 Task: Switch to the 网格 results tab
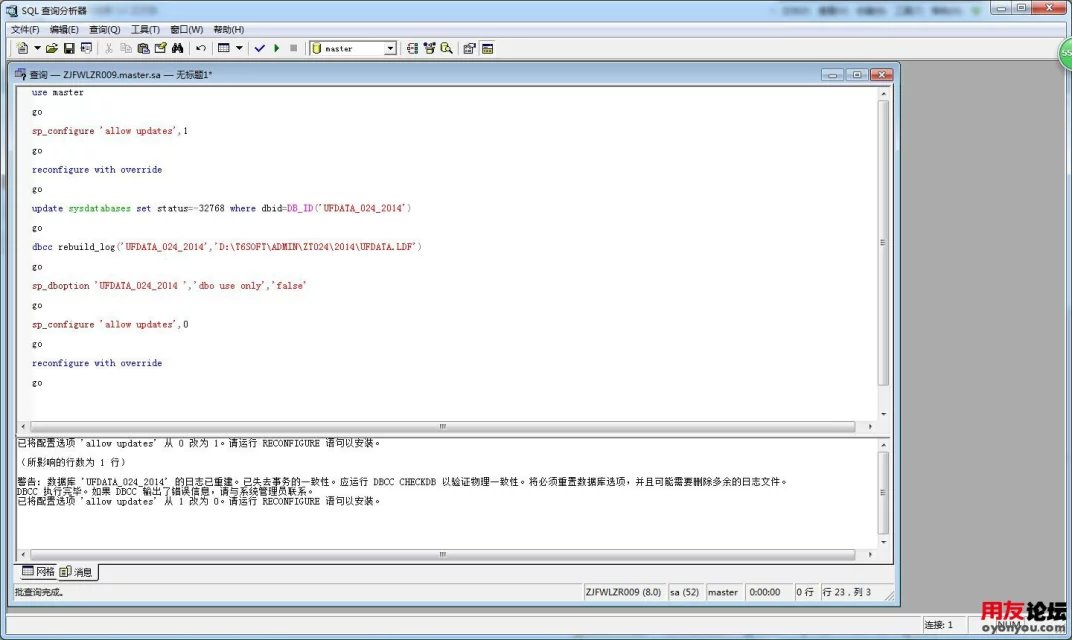[x=38, y=572]
